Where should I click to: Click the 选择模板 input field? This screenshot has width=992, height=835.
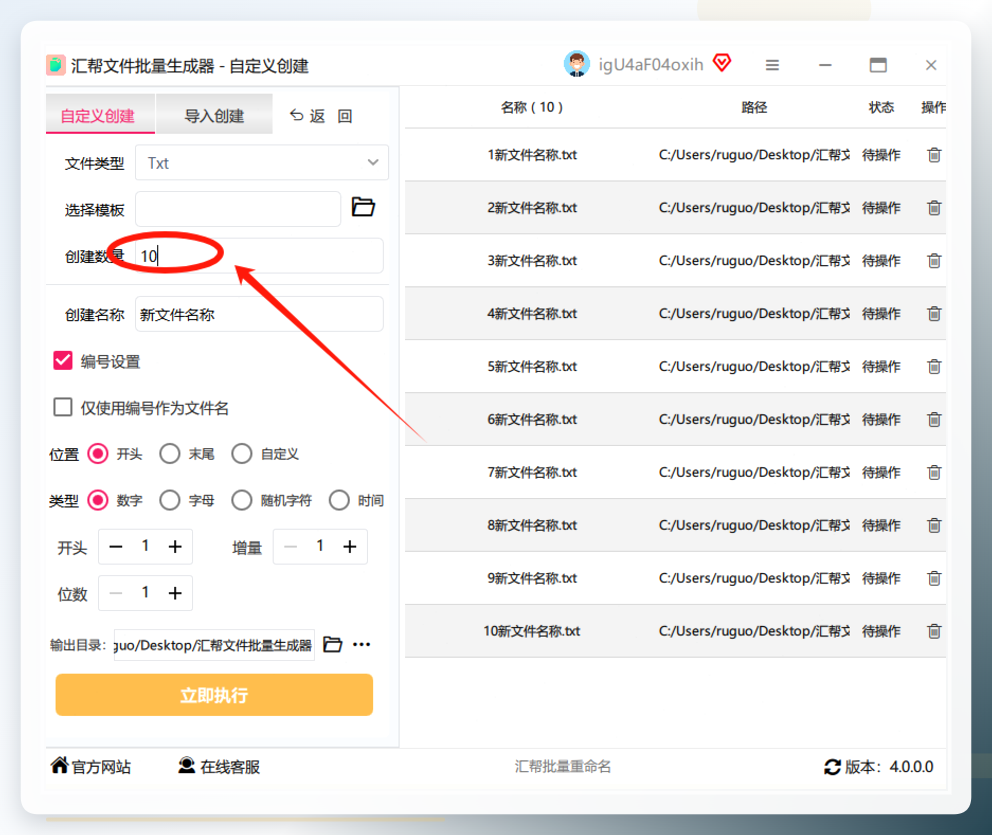tap(238, 209)
